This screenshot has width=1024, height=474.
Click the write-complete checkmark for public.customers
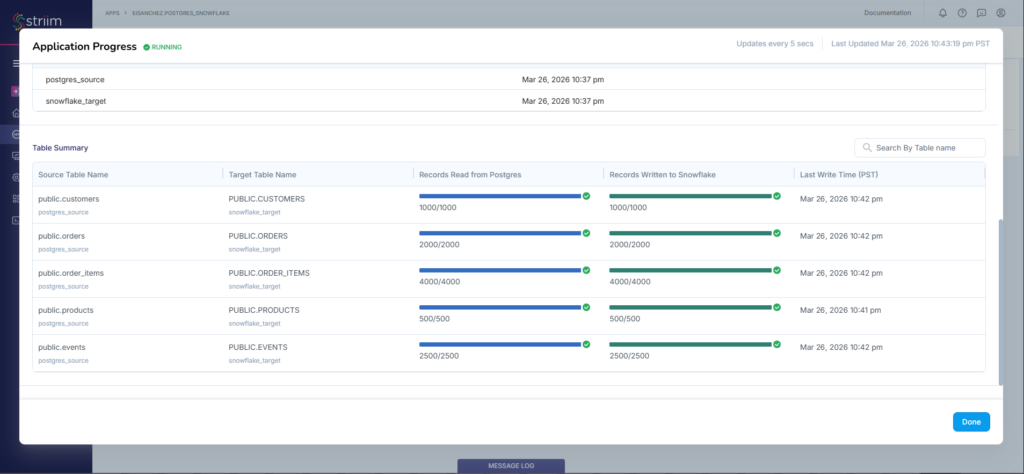pyautogui.click(x=777, y=196)
